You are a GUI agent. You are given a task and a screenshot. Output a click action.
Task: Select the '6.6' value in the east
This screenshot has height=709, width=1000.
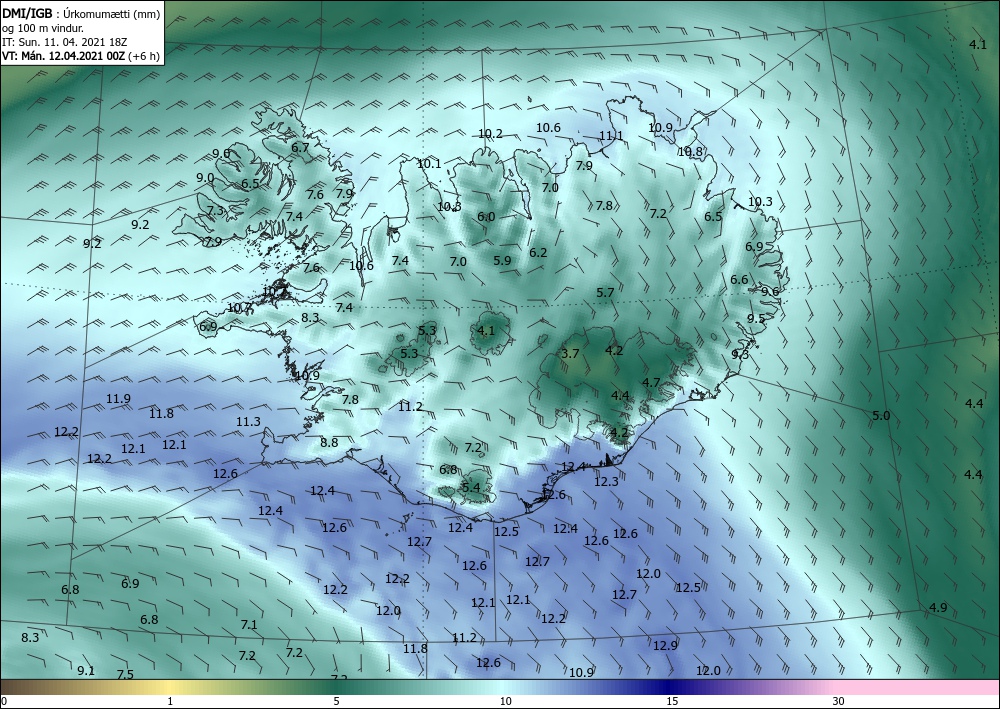coord(739,279)
